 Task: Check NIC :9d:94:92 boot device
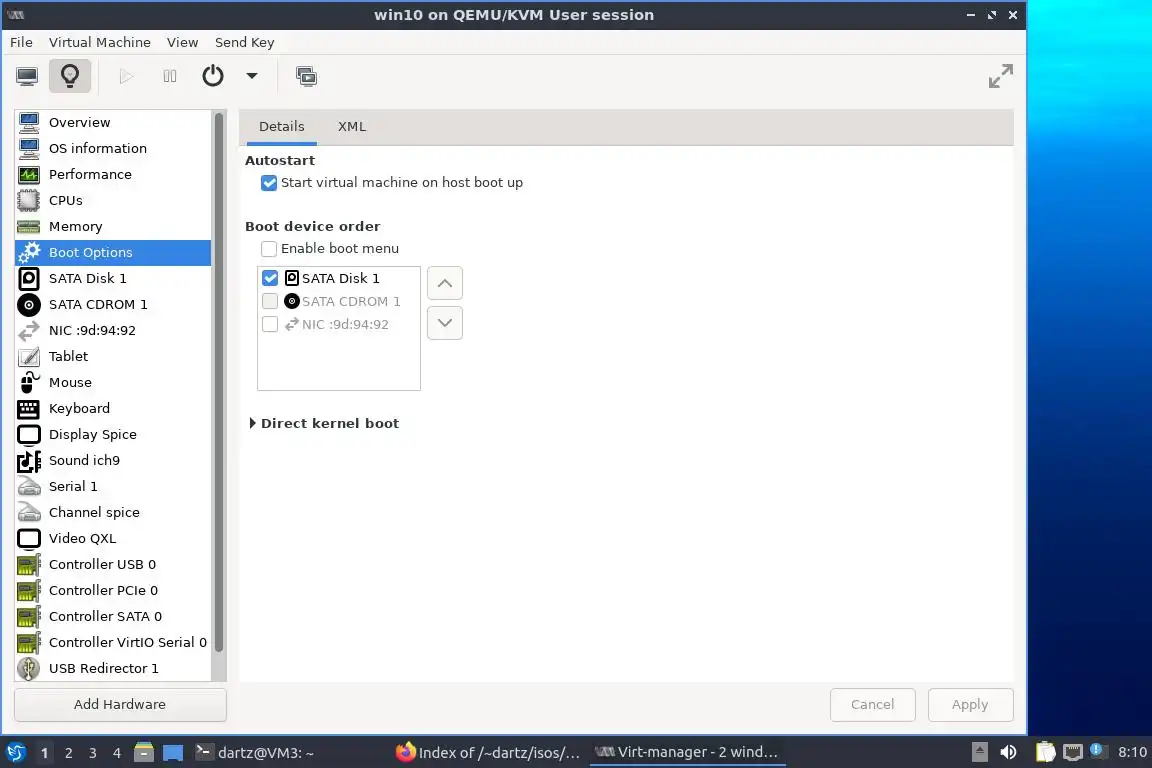click(x=270, y=325)
